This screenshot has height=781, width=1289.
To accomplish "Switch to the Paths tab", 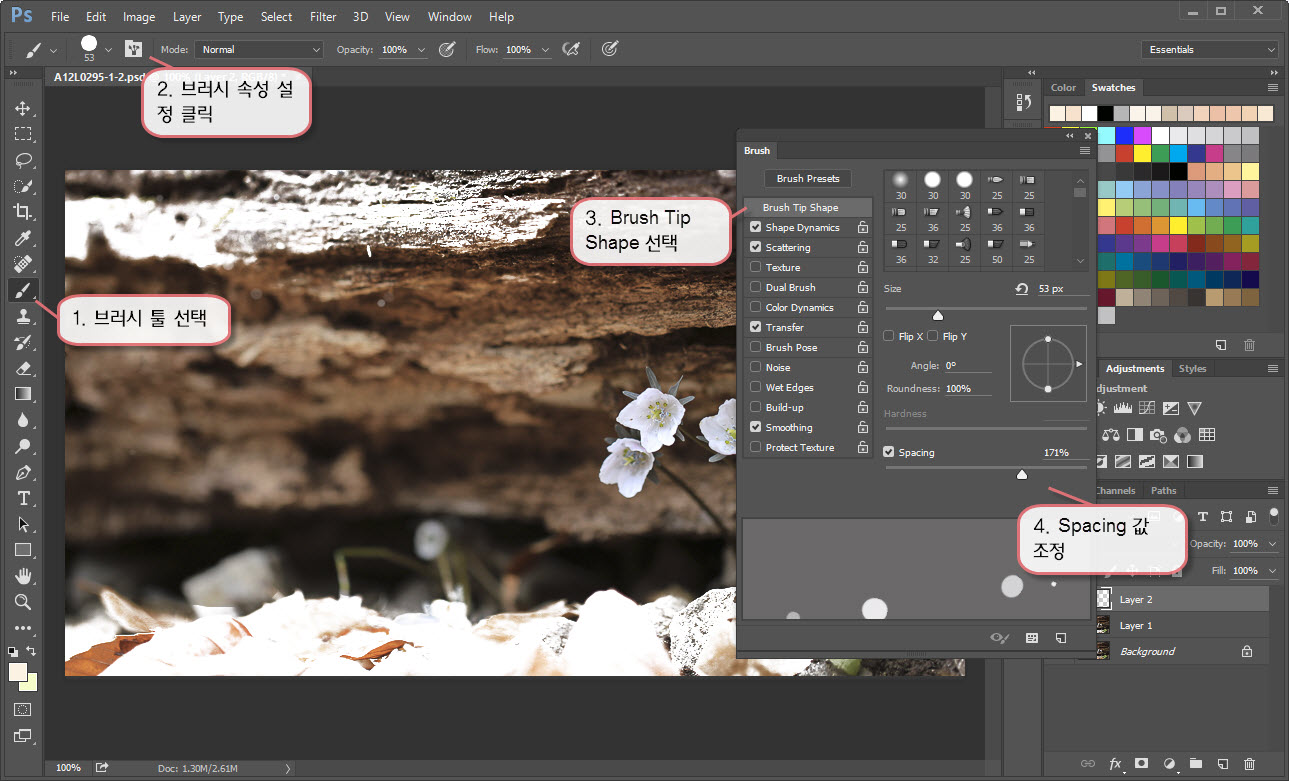I will pyautogui.click(x=1163, y=490).
